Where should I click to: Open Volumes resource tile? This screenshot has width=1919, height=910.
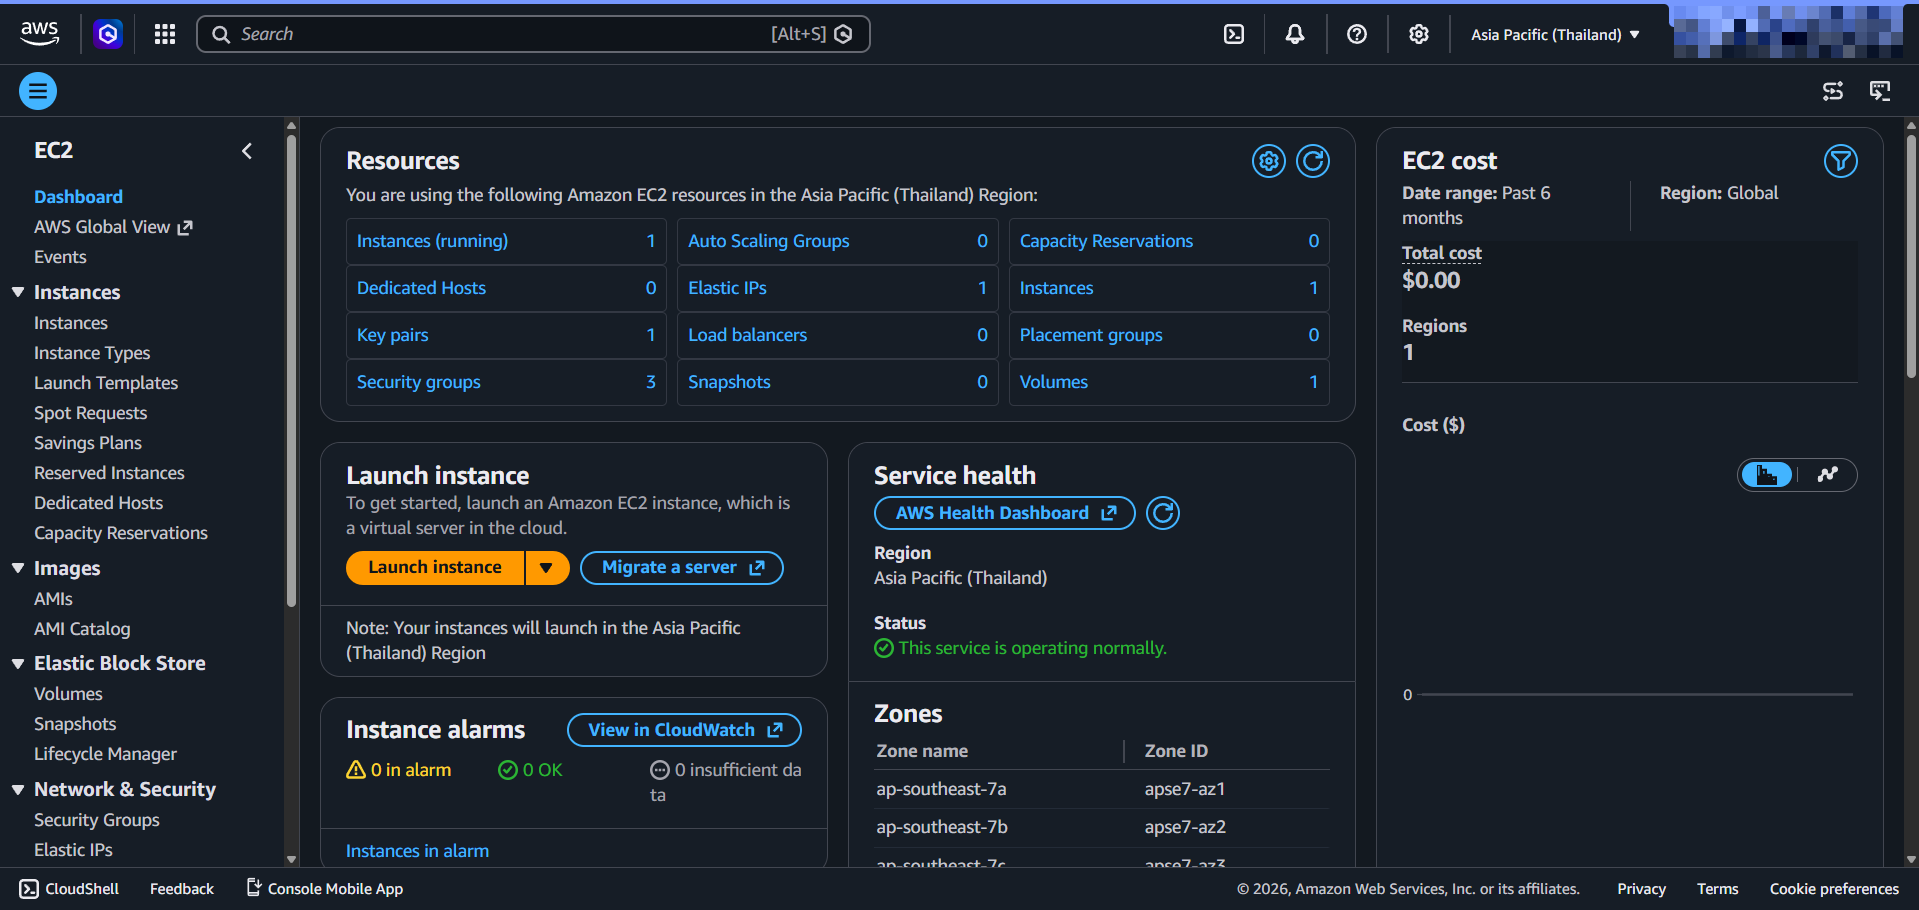(x=1169, y=382)
